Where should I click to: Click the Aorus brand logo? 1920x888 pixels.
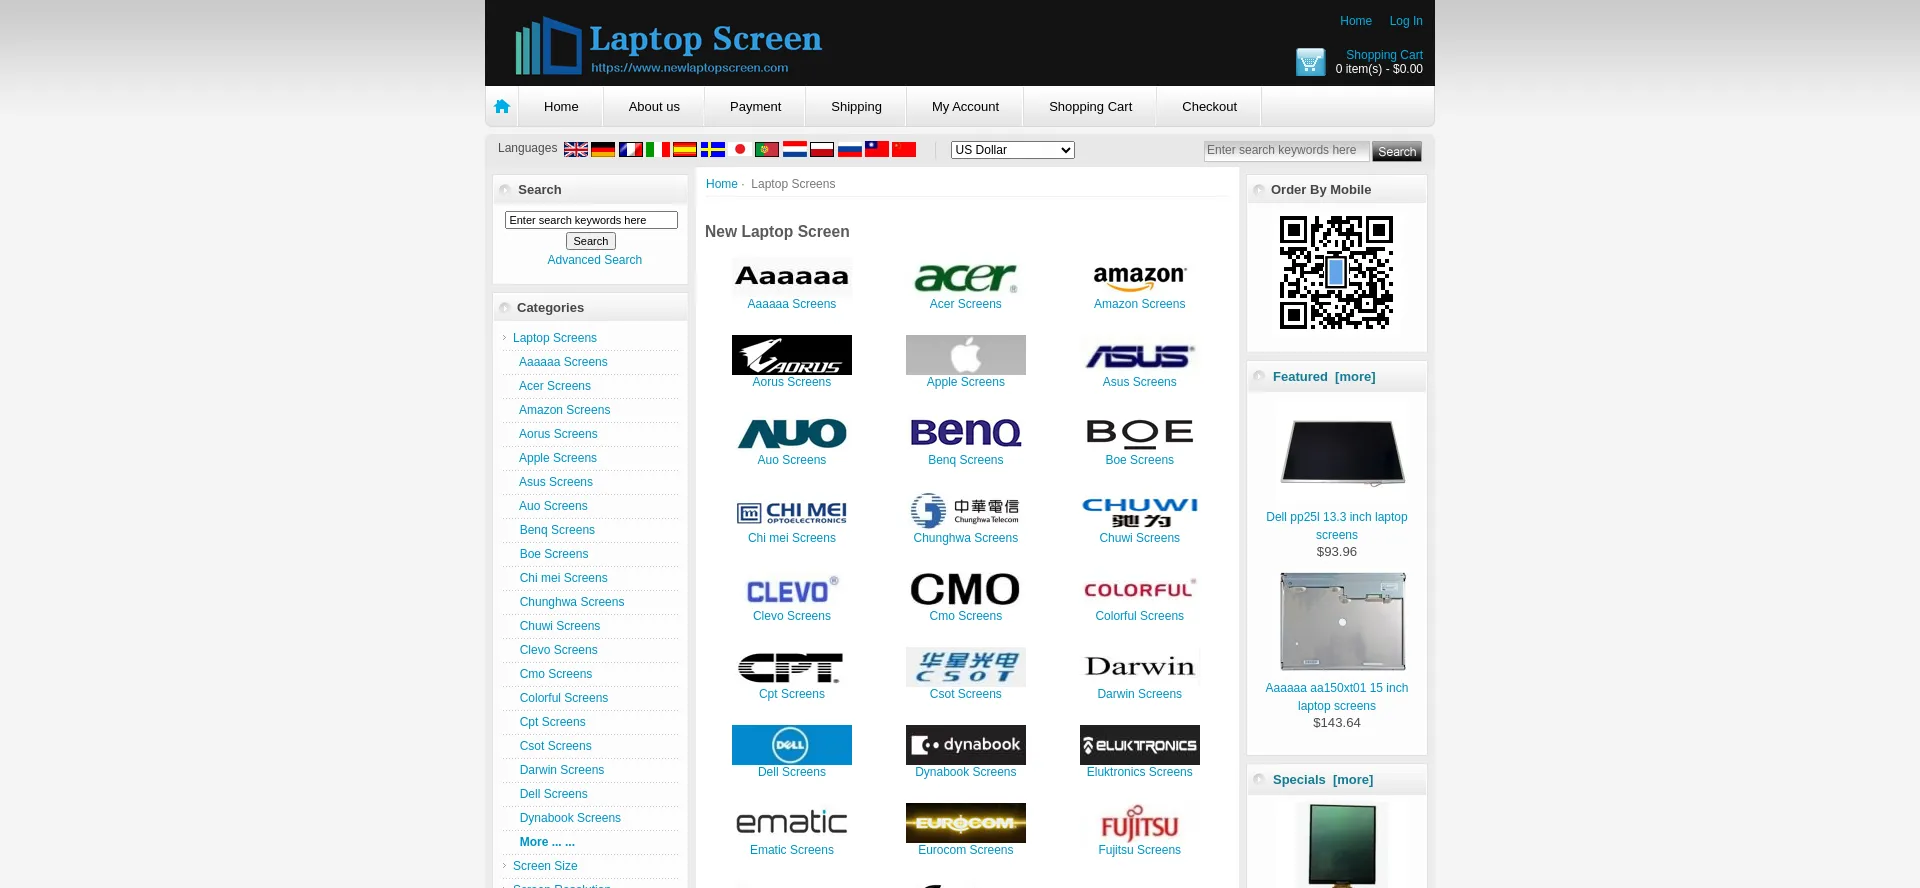[792, 355]
